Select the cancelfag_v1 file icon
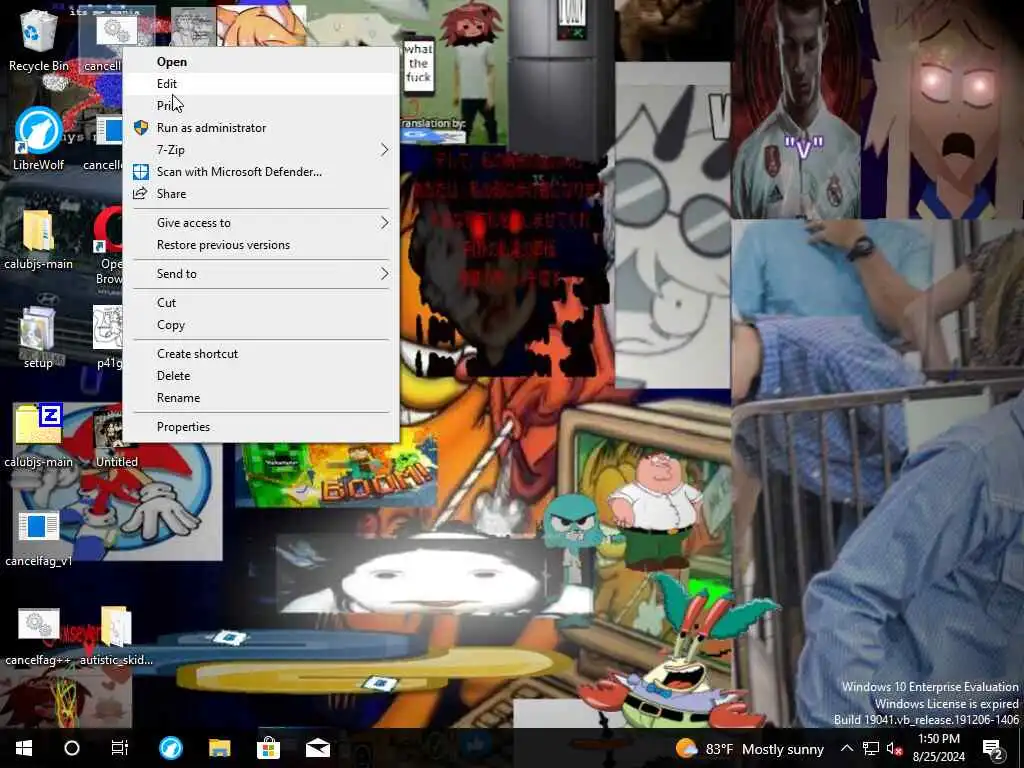Viewport: 1024px width, 768px height. click(x=39, y=537)
